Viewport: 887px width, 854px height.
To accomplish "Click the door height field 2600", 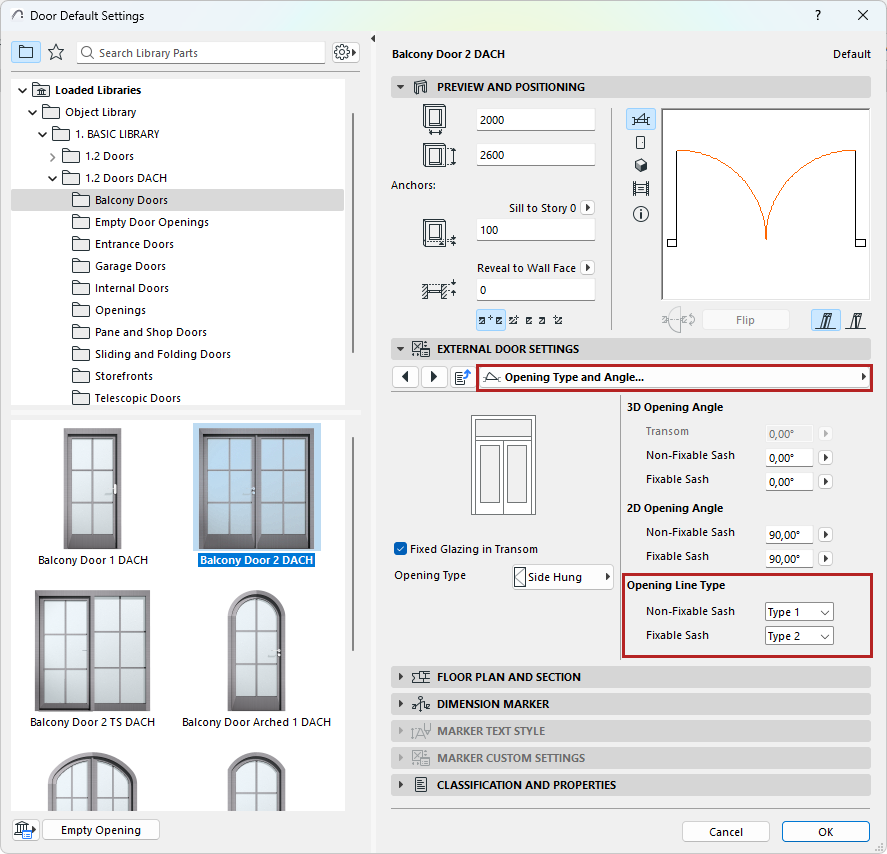I will 536,155.
